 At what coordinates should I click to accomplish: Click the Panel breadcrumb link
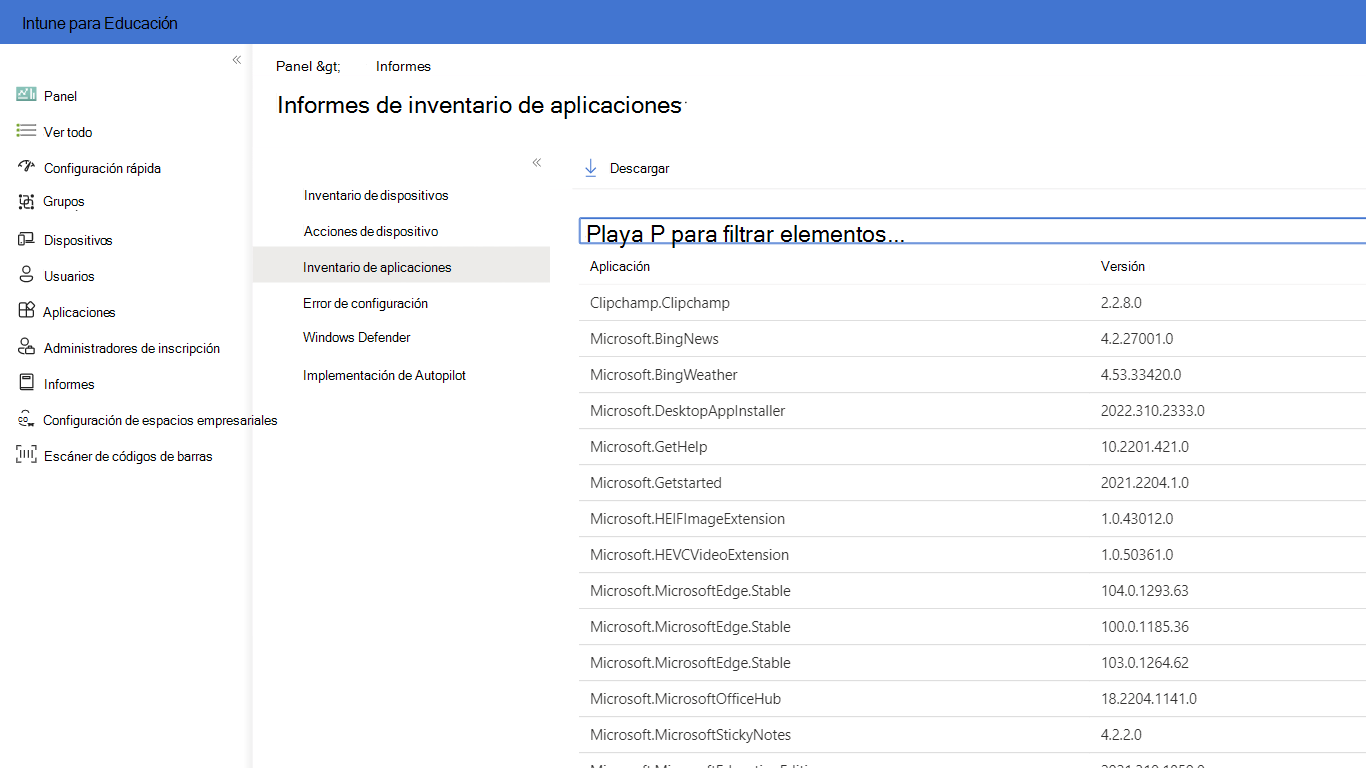[x=296, y=66]
